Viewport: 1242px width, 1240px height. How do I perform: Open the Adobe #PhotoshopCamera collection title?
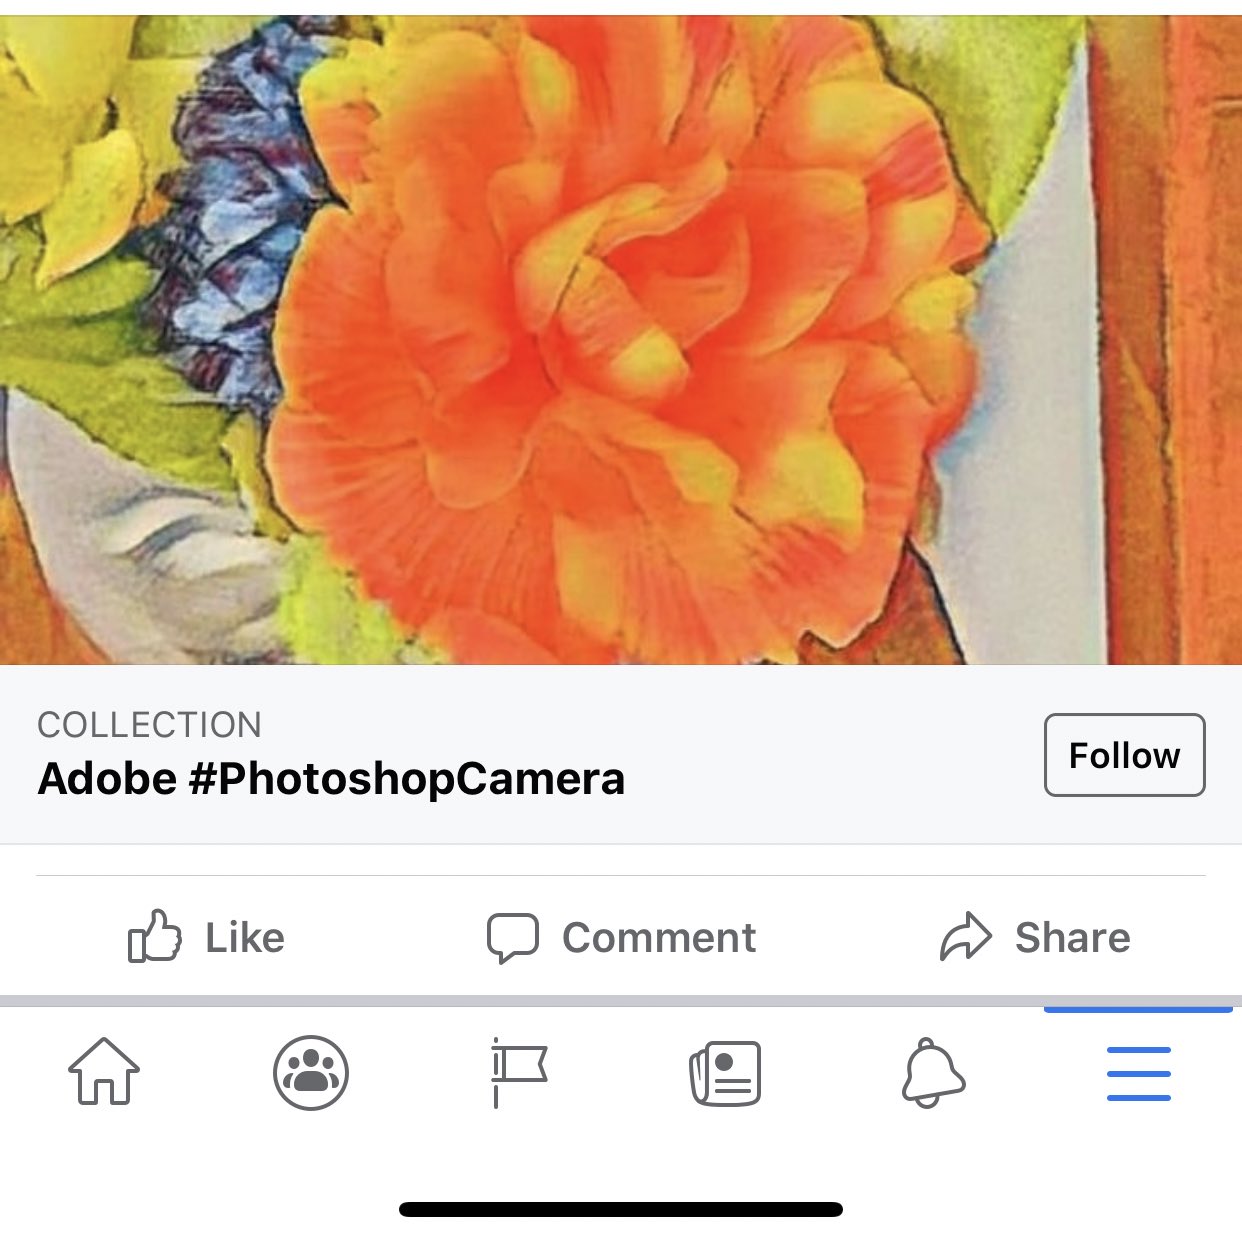pyautogui.click(x=331, y=778)
